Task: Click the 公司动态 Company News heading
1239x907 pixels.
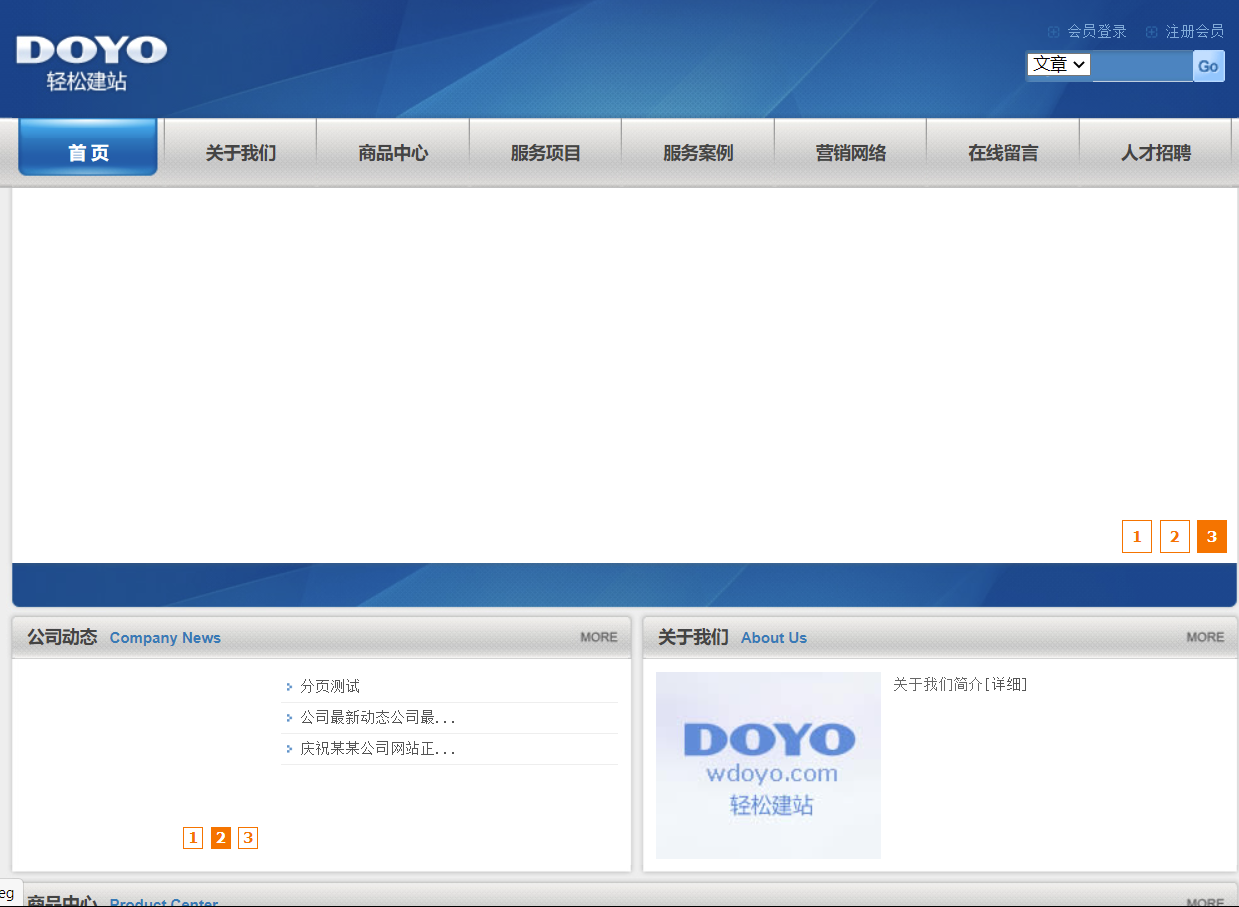Action: pos(124,637)
